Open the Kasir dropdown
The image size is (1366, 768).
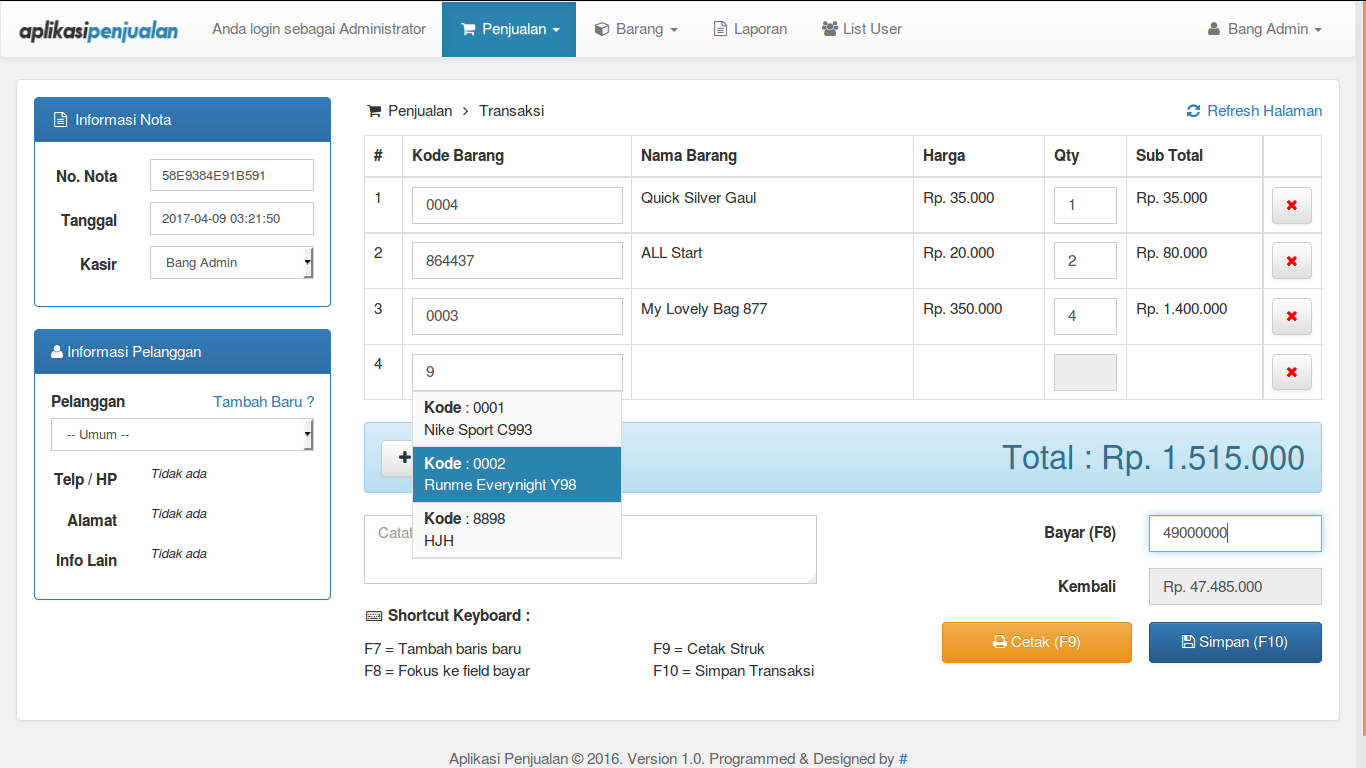(231, 263)
